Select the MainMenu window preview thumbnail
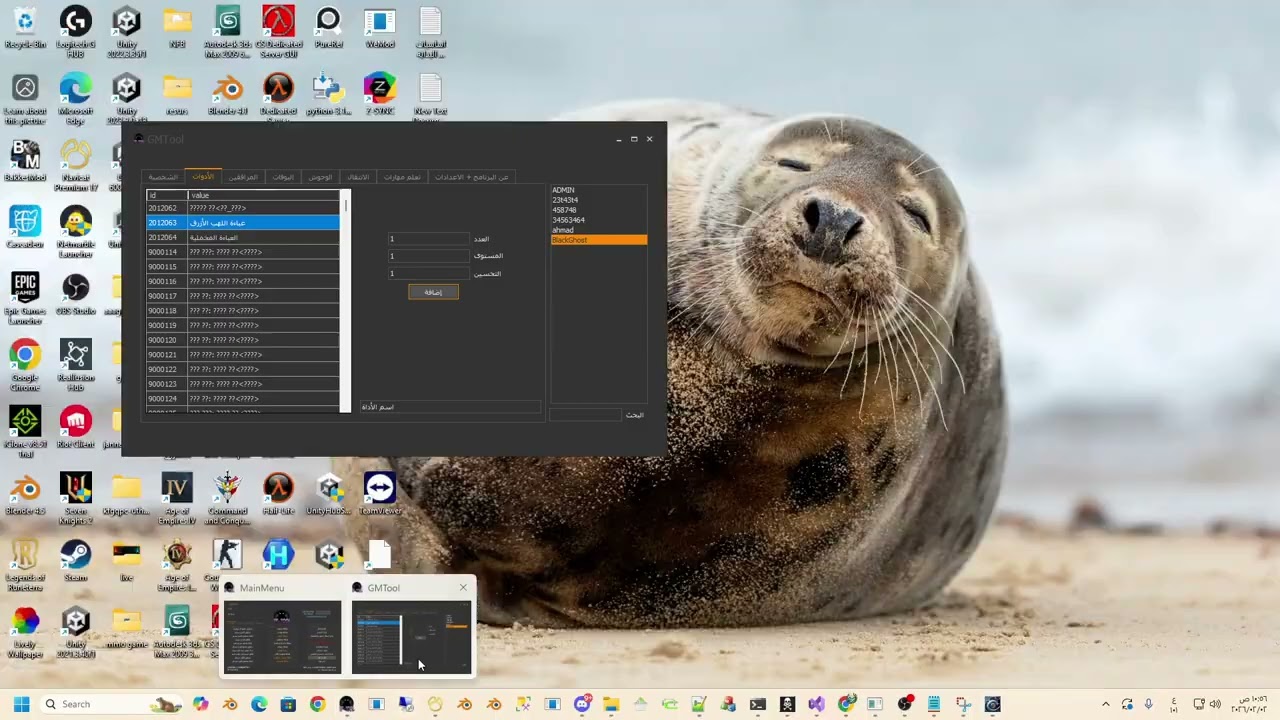Viewport: 1280px width, 720px height. coord(282,636)
